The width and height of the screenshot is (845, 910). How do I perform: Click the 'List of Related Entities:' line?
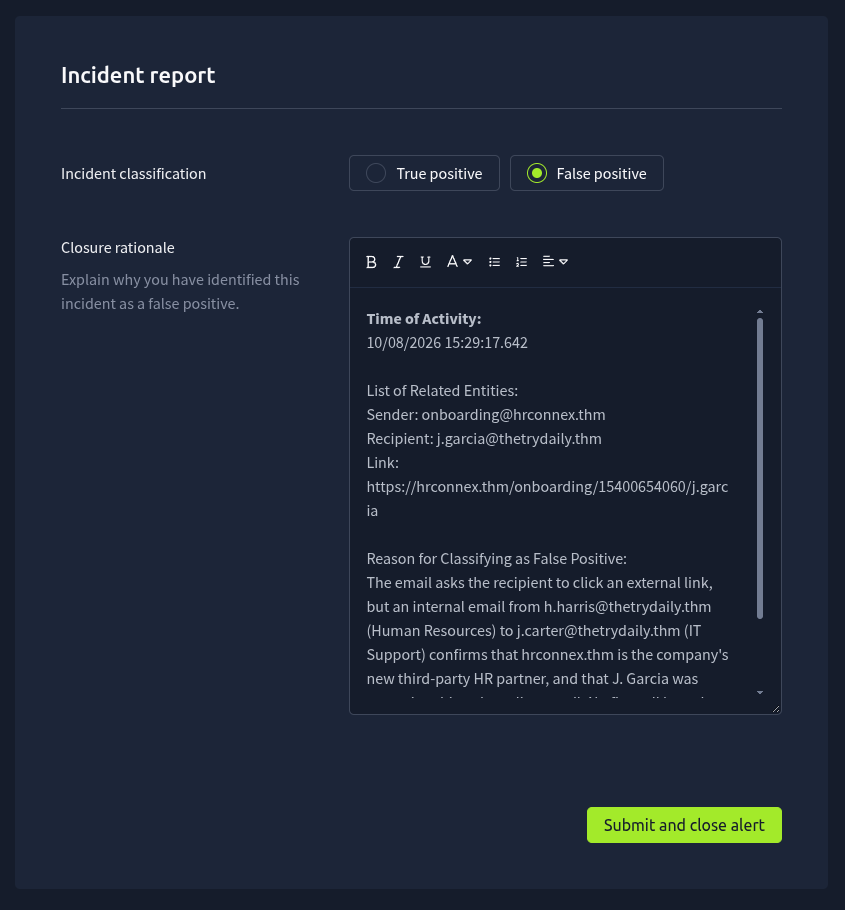[x=442, y=391]
